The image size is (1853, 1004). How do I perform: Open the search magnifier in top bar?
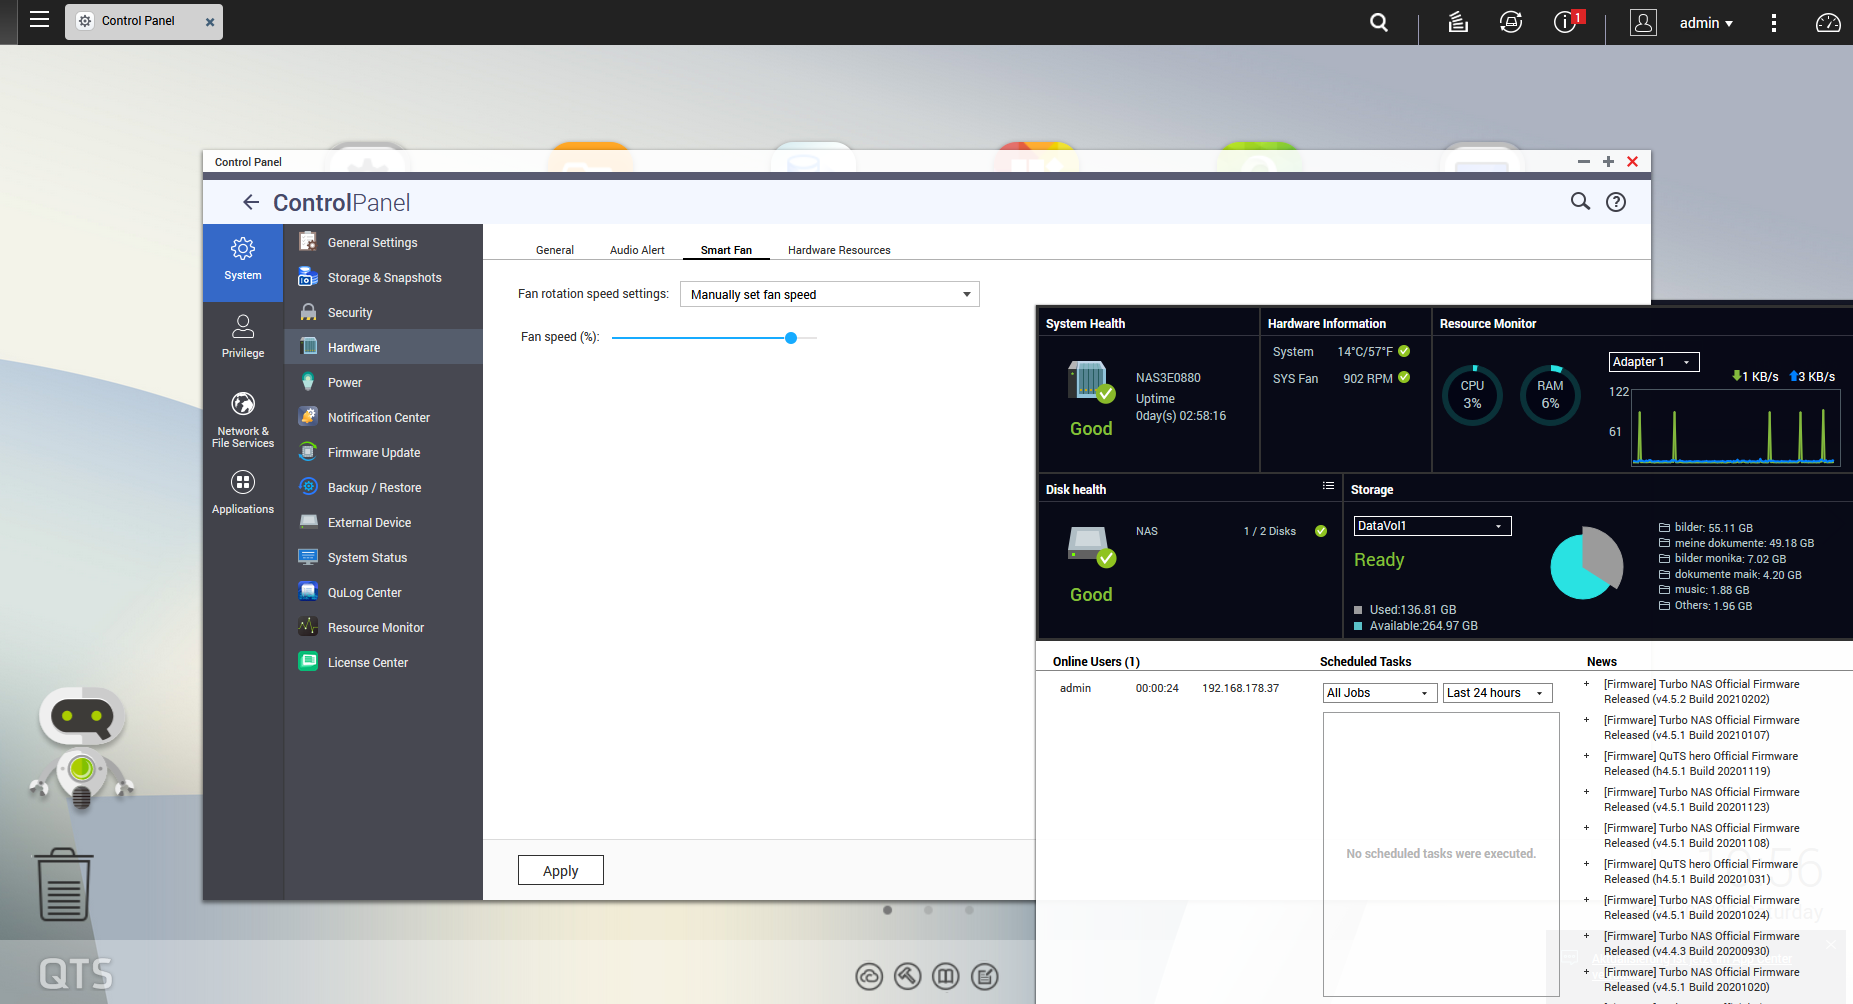pyautogui.click(x=1378, y=22)
